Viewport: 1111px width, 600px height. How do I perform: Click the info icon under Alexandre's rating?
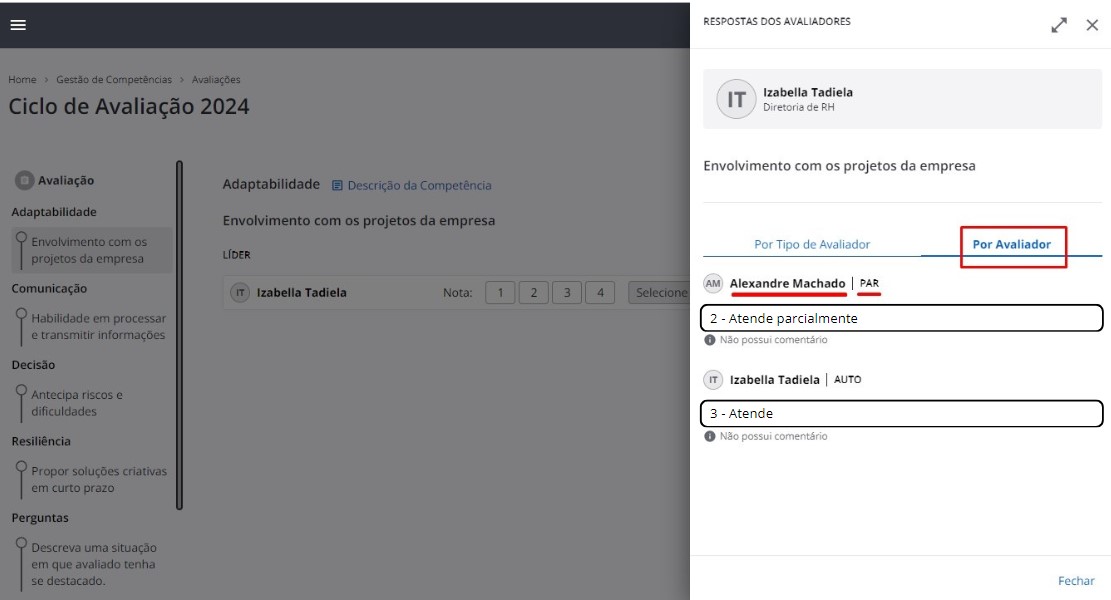pyautogui.click(x=710, y=337)
